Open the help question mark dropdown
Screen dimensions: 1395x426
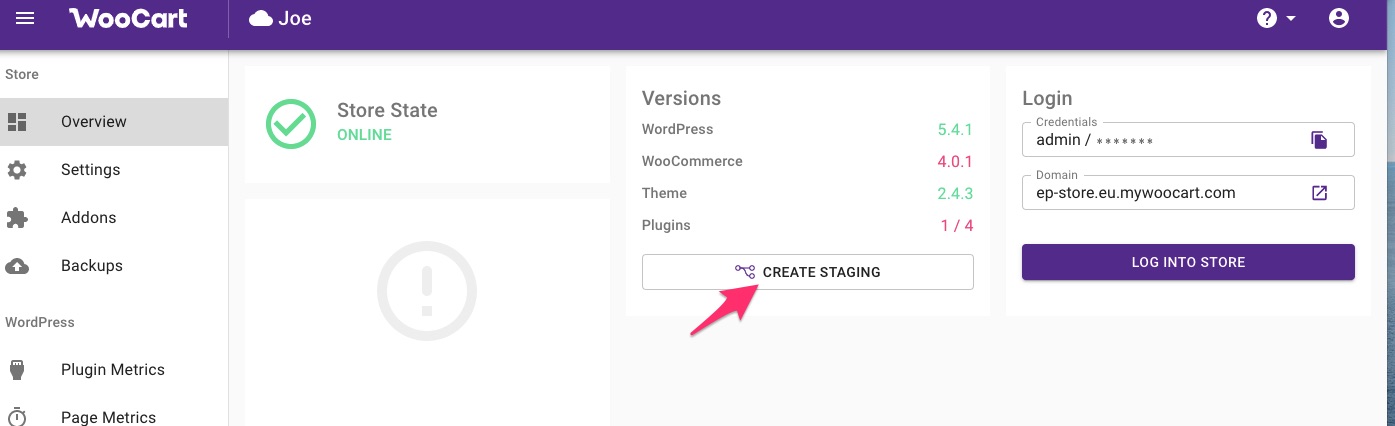coord(1275,19)
